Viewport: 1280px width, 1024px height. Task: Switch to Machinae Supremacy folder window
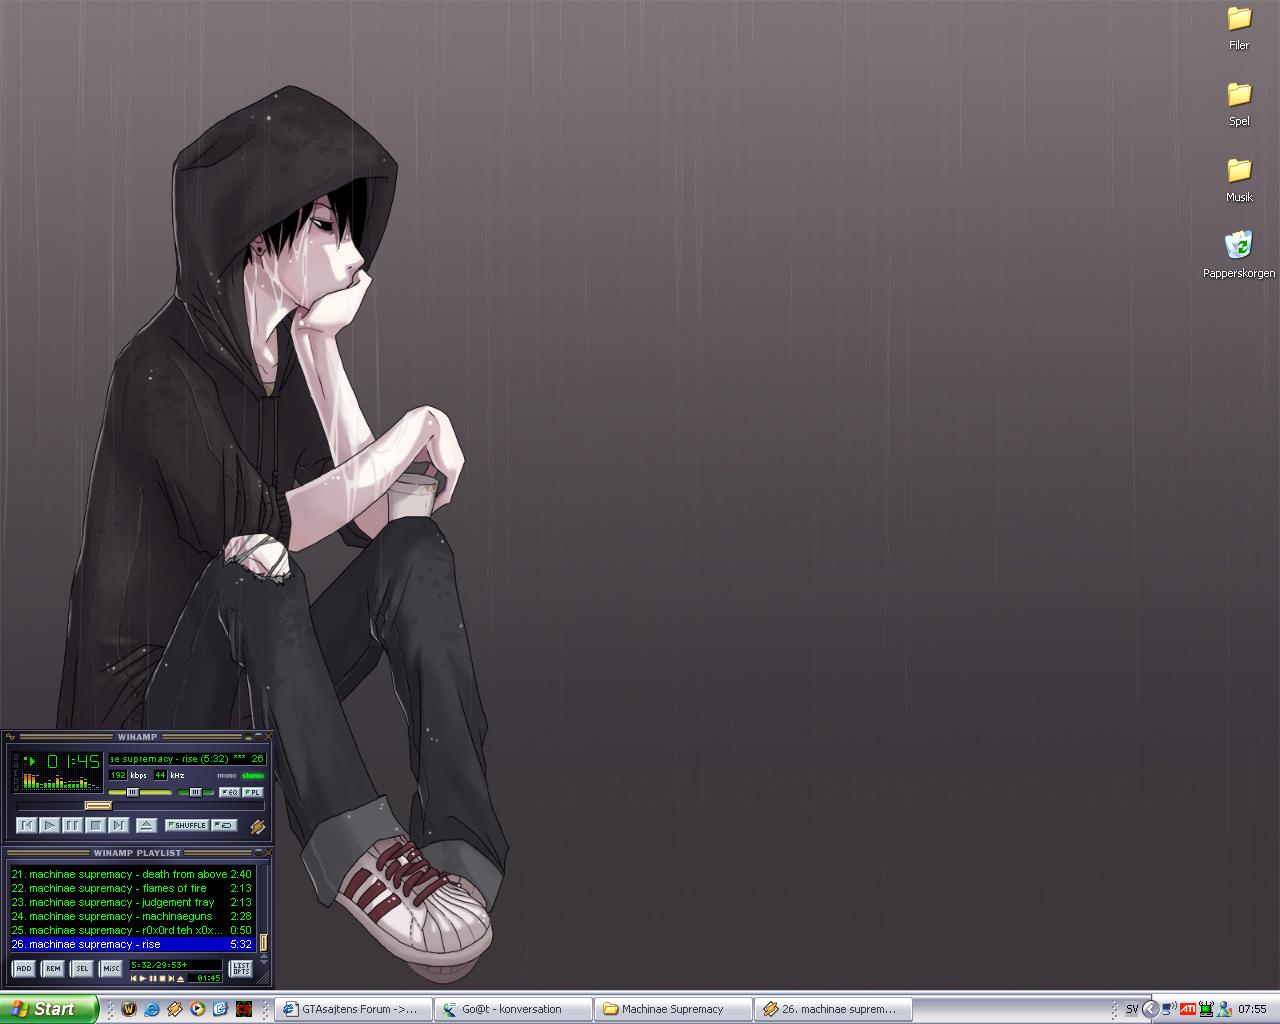pos(673,1009)
